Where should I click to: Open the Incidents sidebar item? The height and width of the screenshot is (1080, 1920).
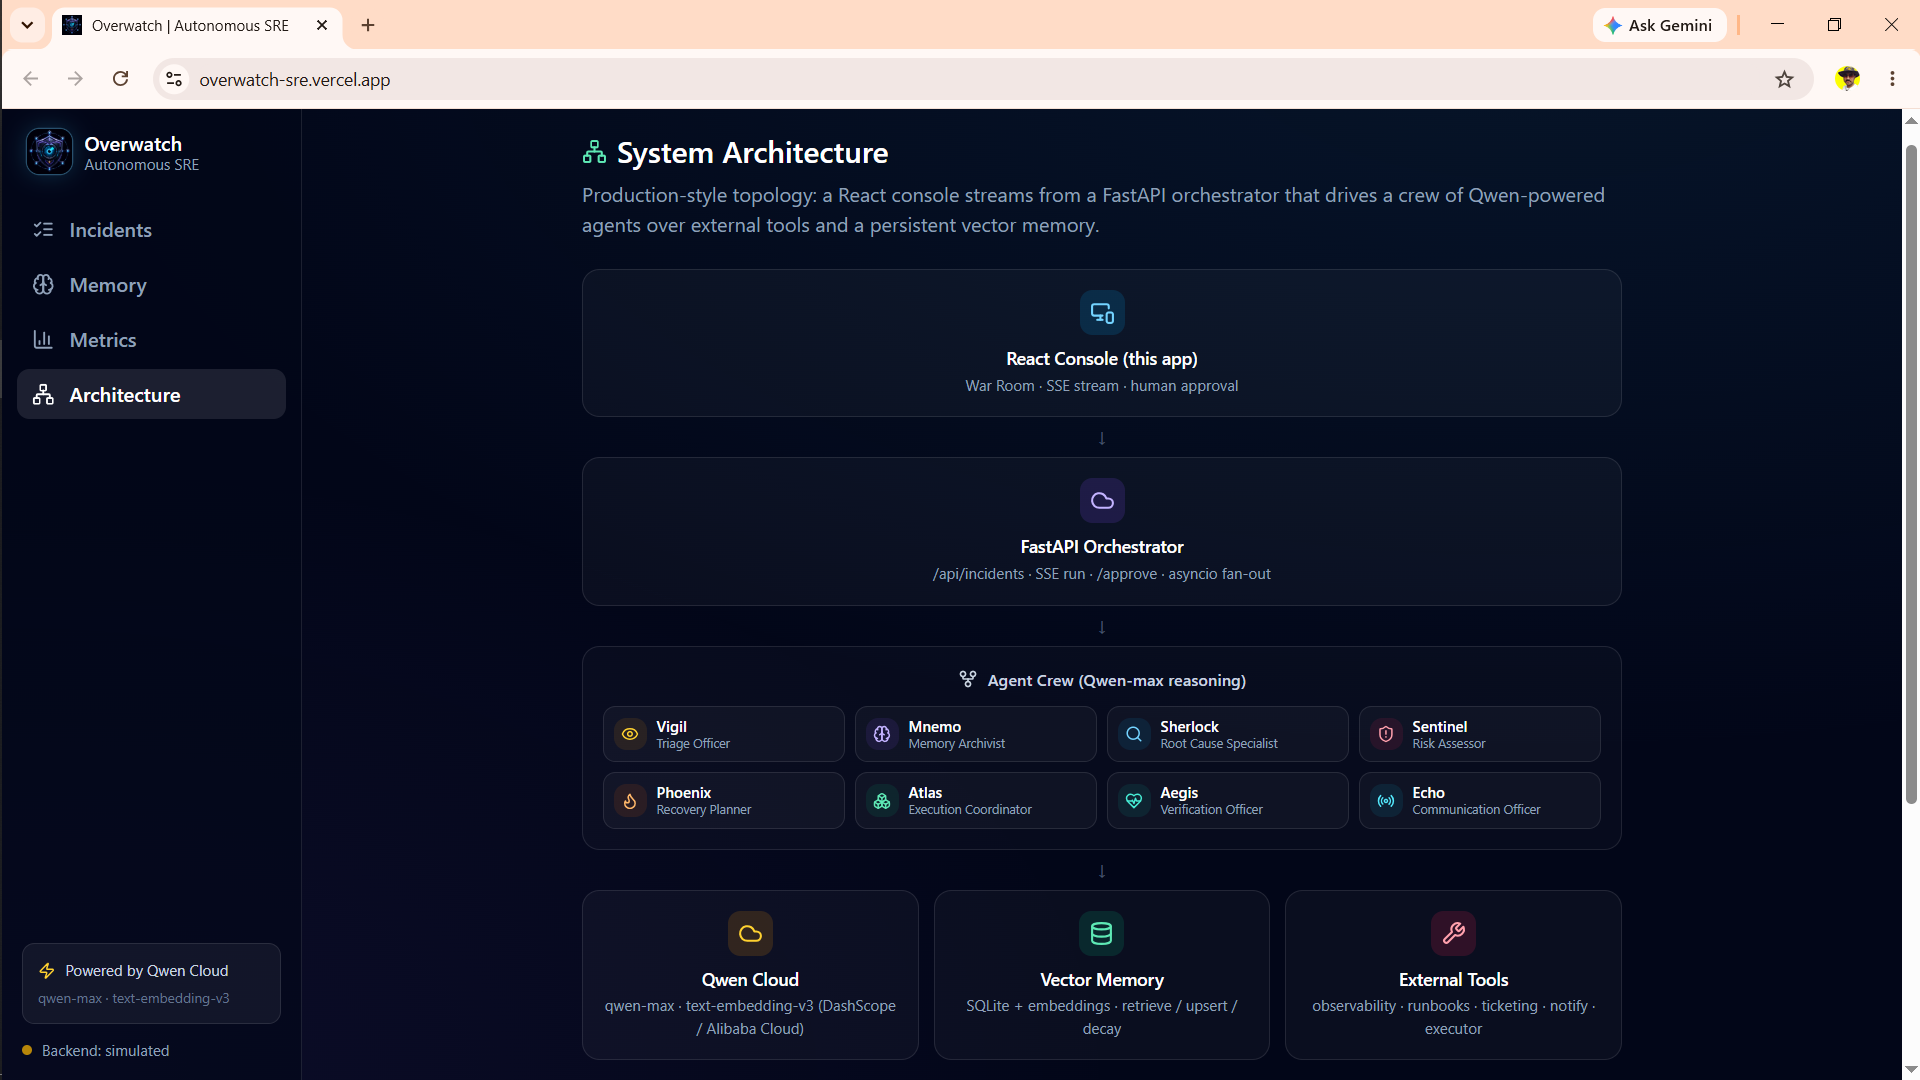click(x=151, y=230)
